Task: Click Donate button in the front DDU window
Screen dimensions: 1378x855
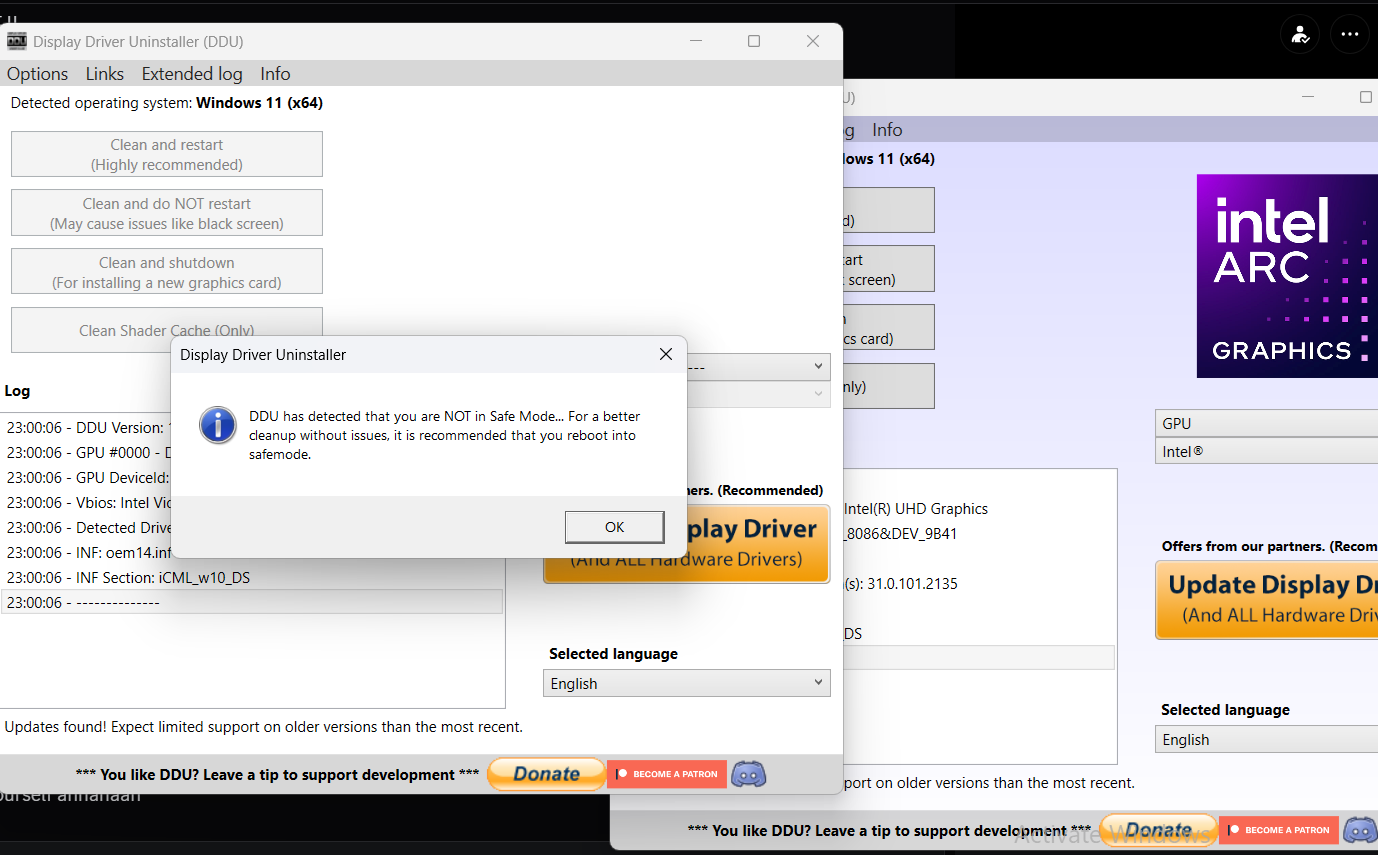Action: pos(546,774)
